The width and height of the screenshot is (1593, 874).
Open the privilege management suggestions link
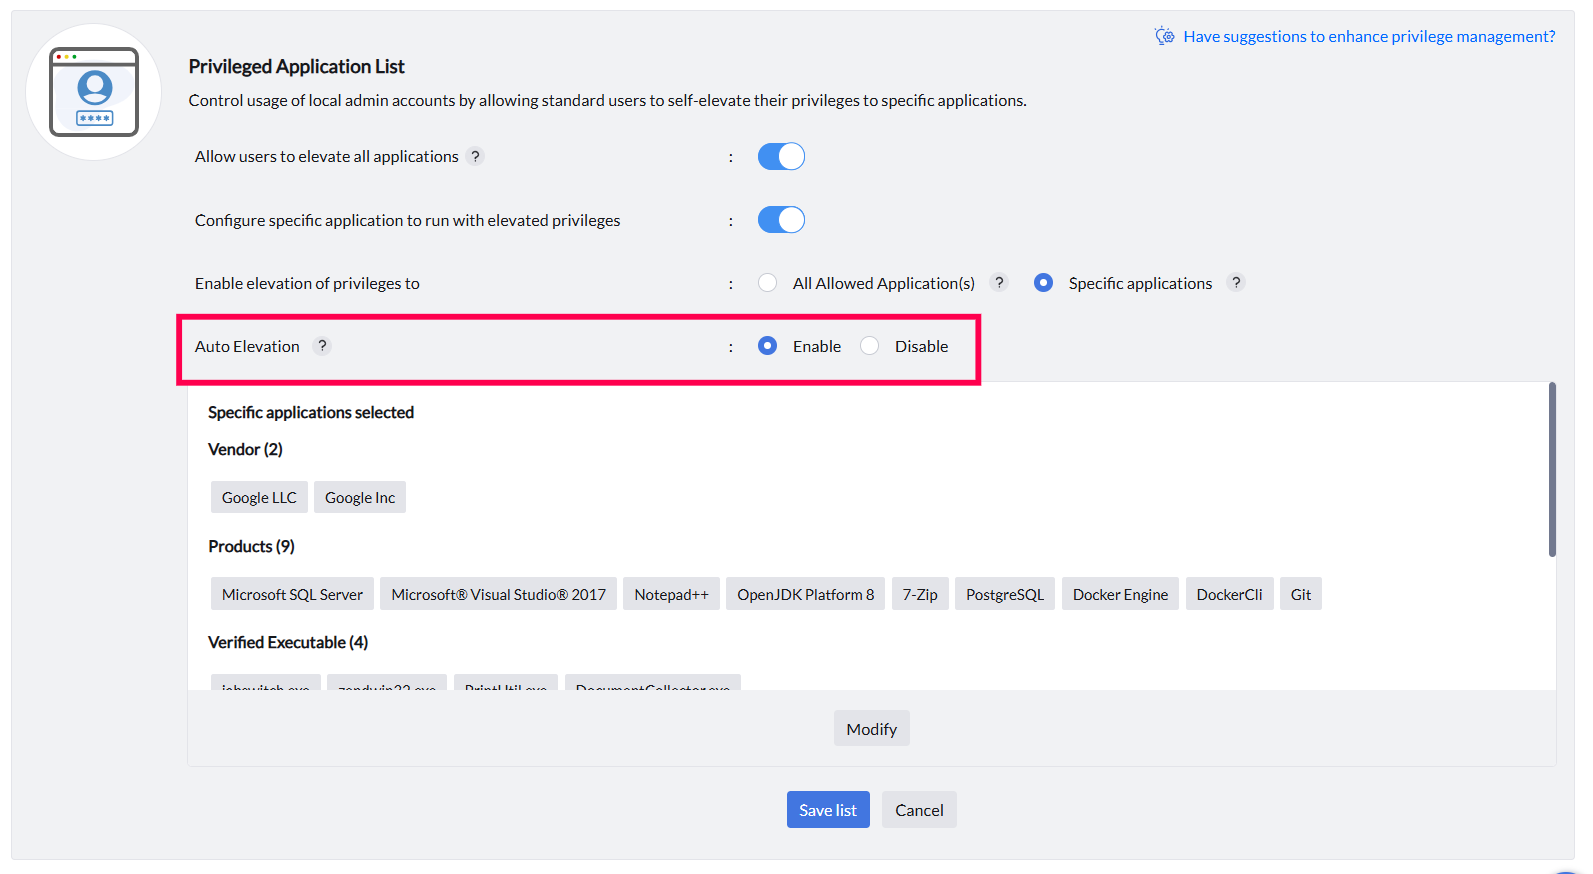coord(1369,37)
